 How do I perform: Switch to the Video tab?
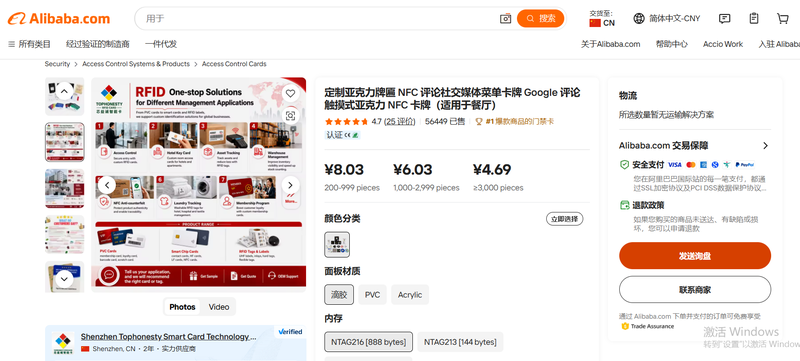219,307
